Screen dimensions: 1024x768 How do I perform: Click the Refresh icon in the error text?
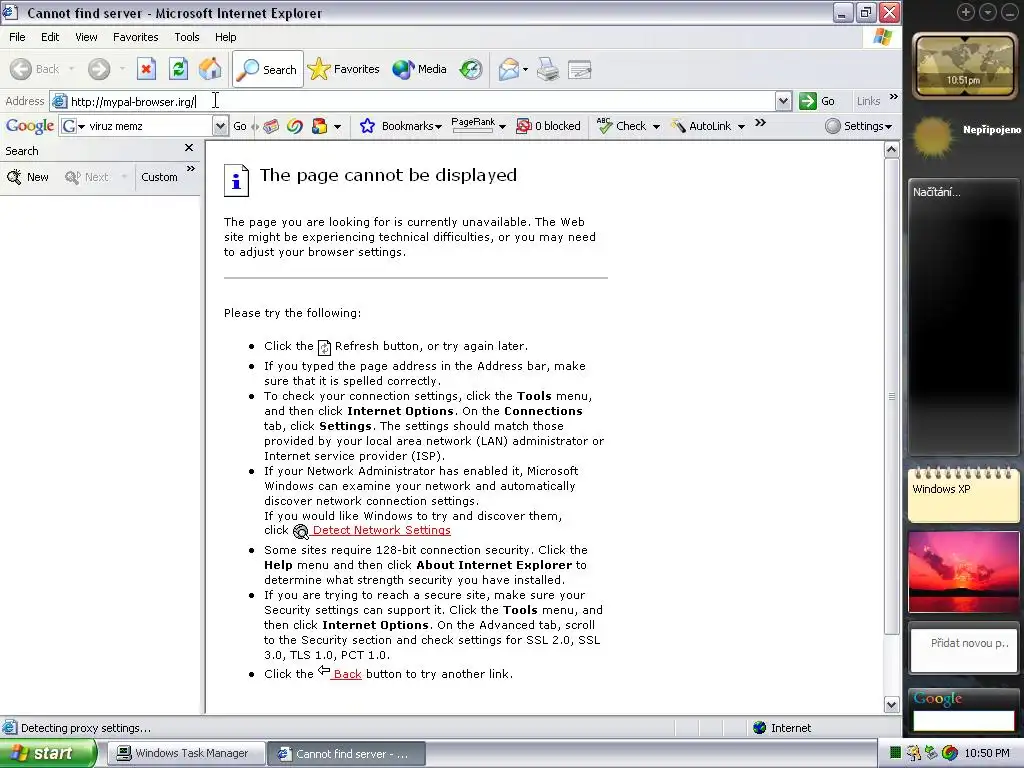coord(324,347)
